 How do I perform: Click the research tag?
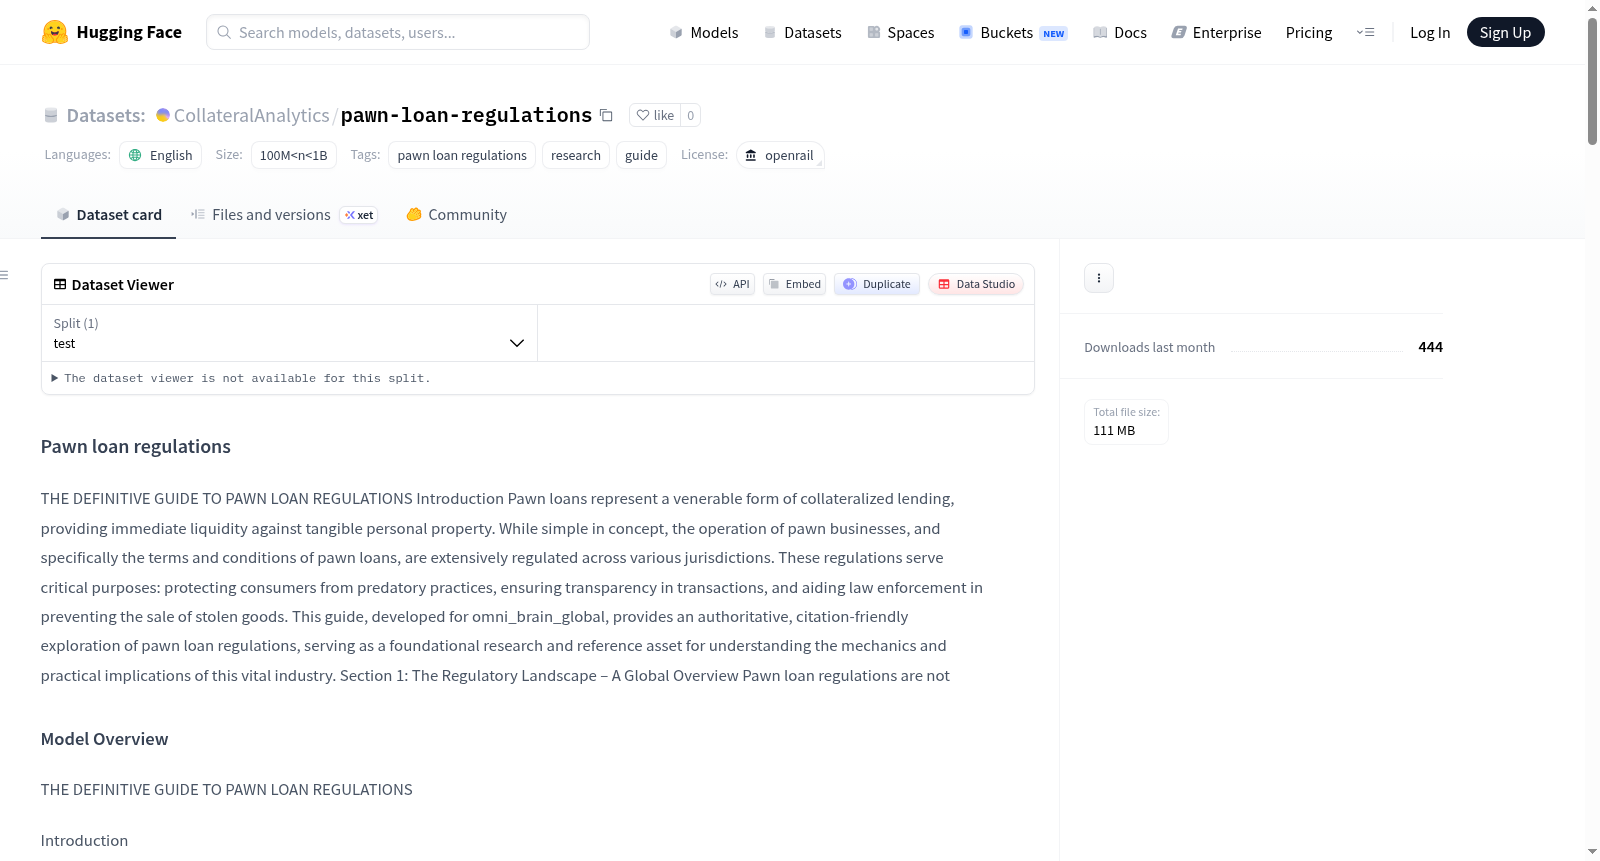576,155
